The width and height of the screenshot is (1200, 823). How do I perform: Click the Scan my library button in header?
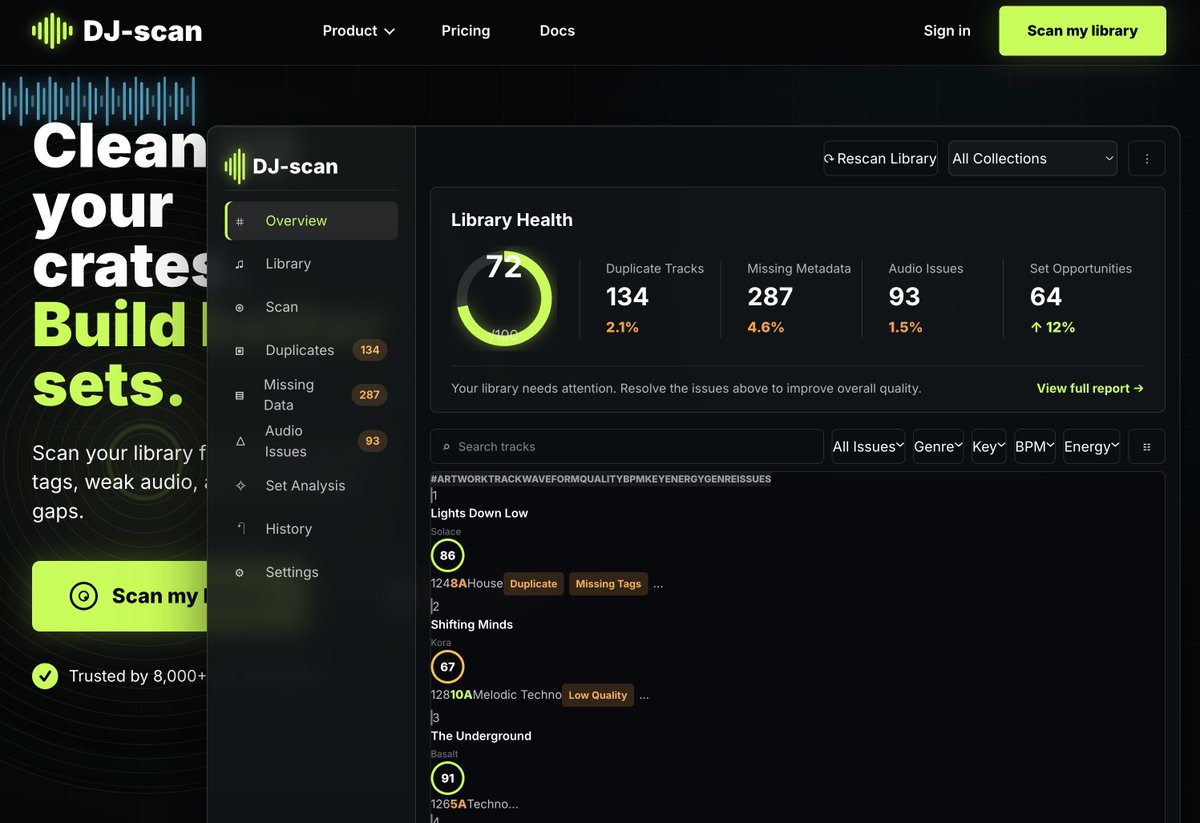pos(1082,31)
